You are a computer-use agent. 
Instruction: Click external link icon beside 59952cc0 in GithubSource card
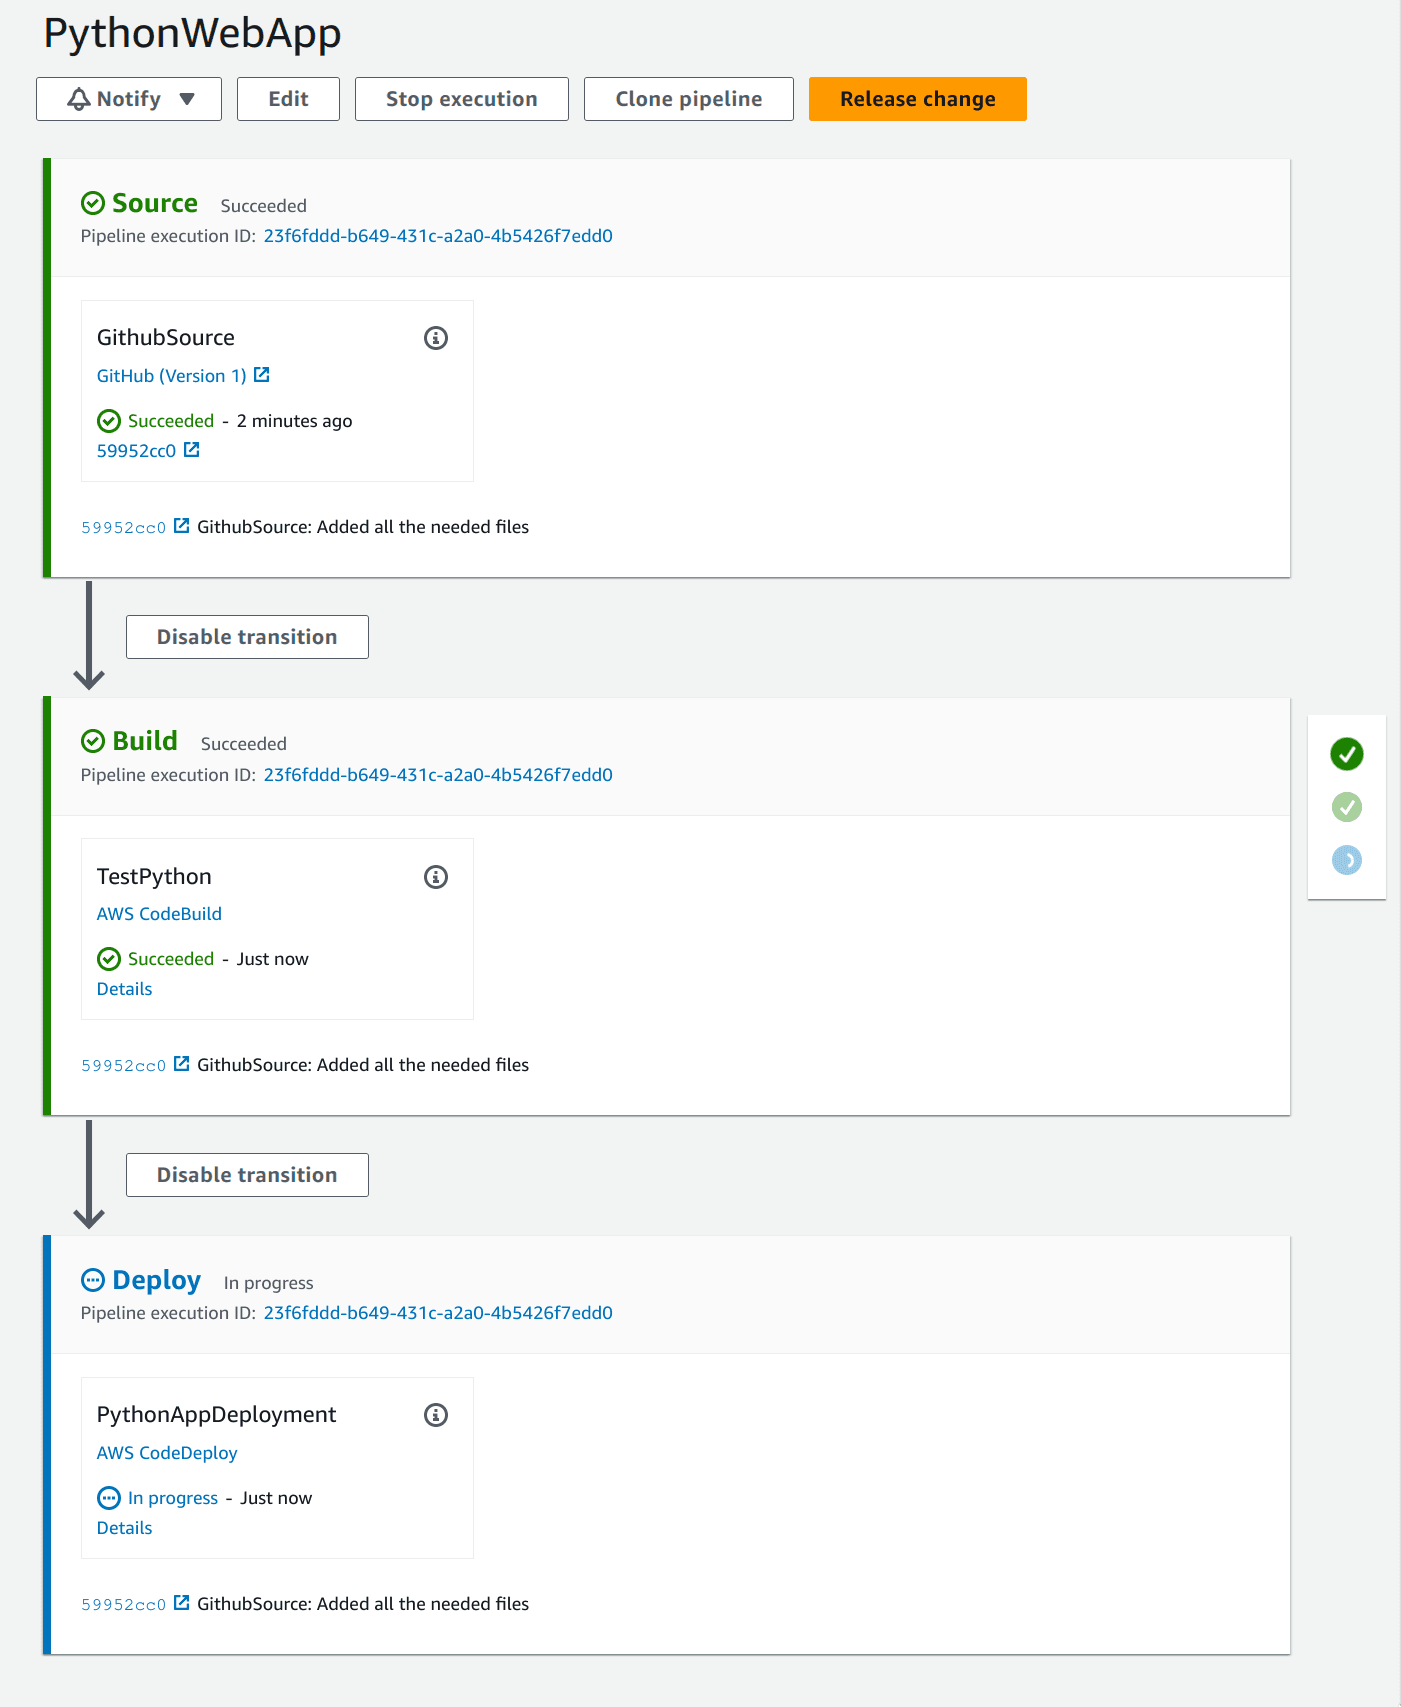[192, 450]
